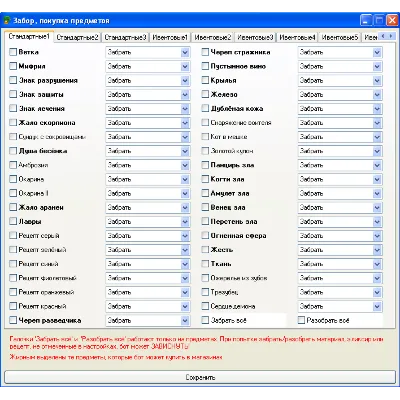Click the tab scroll left arrow

[383, 36]
